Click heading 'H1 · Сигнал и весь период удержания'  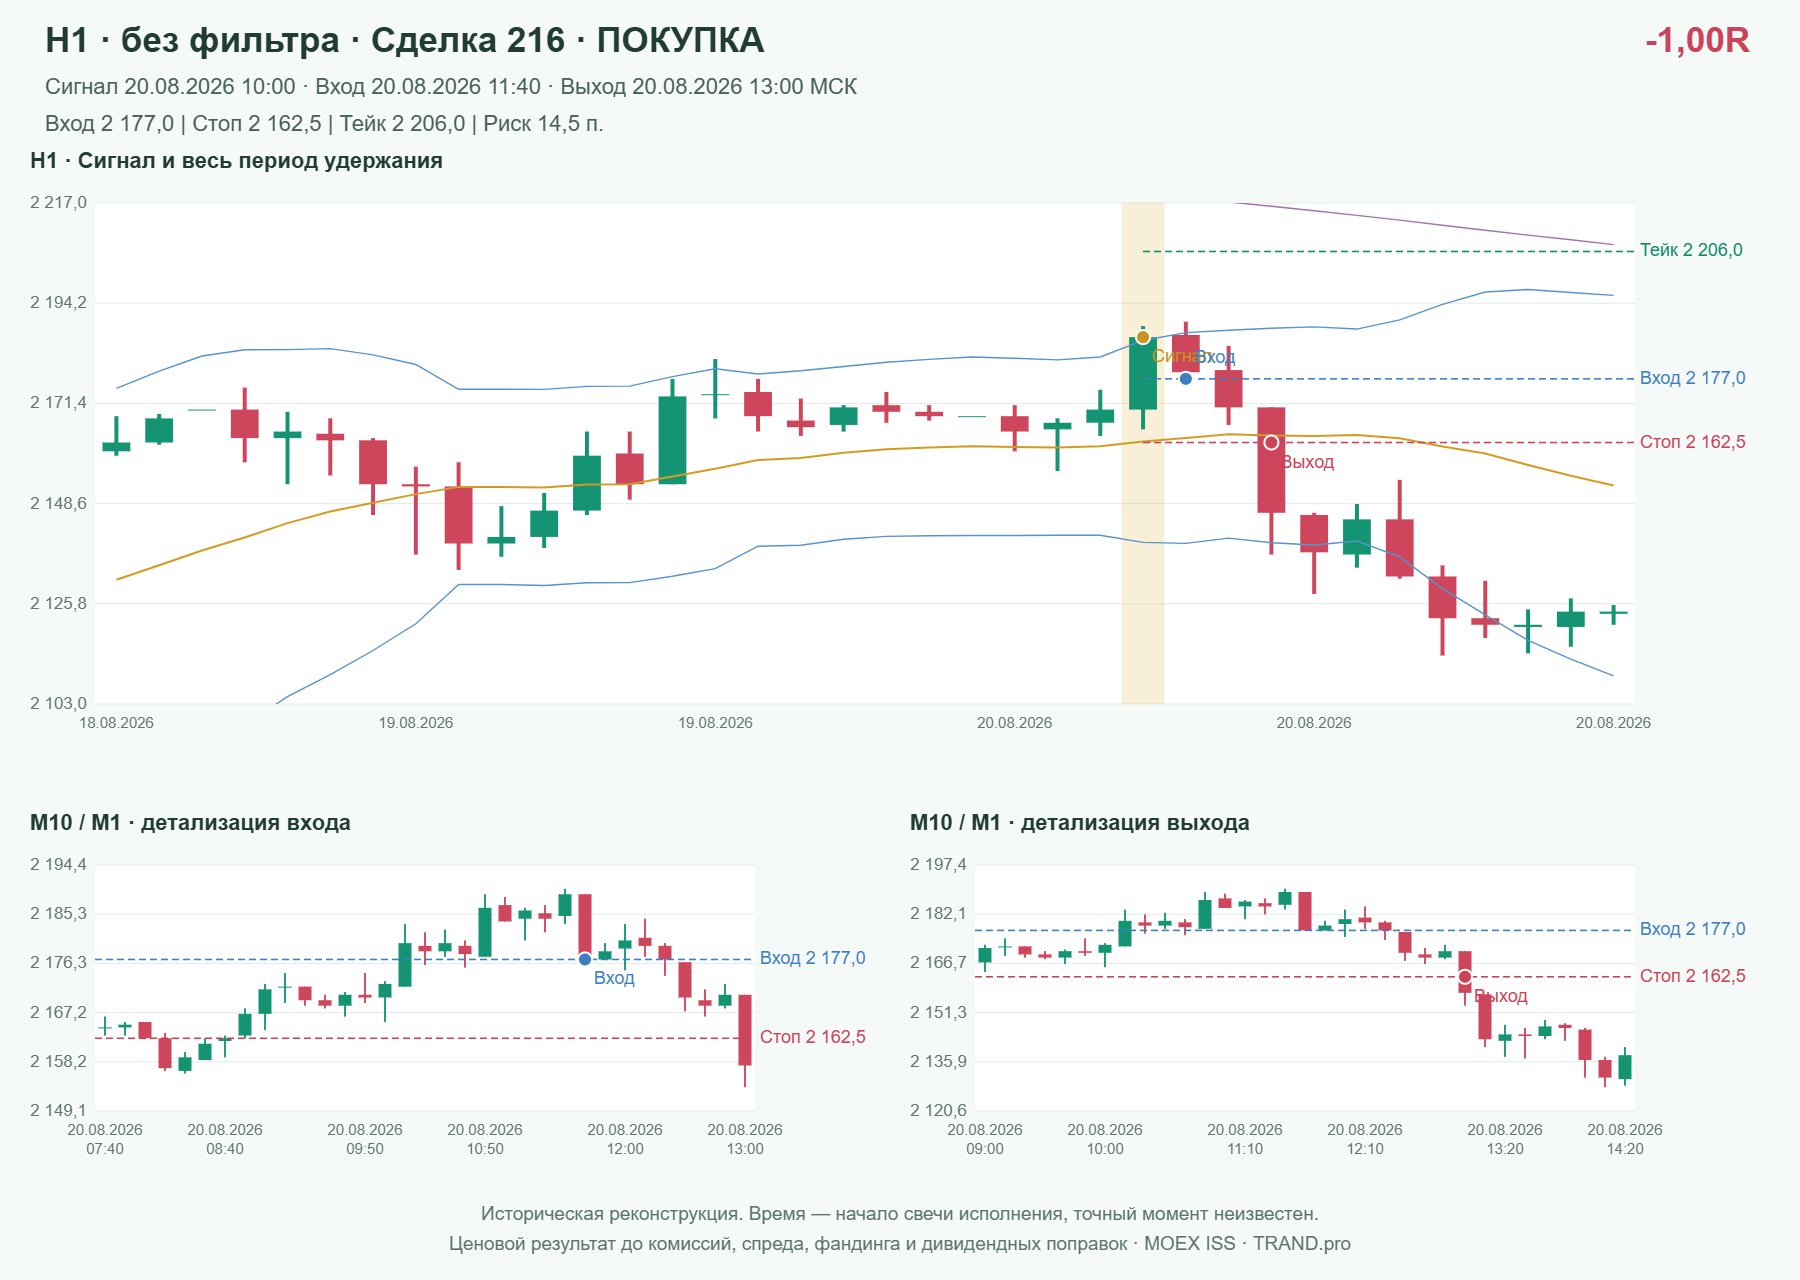(236, 161)
